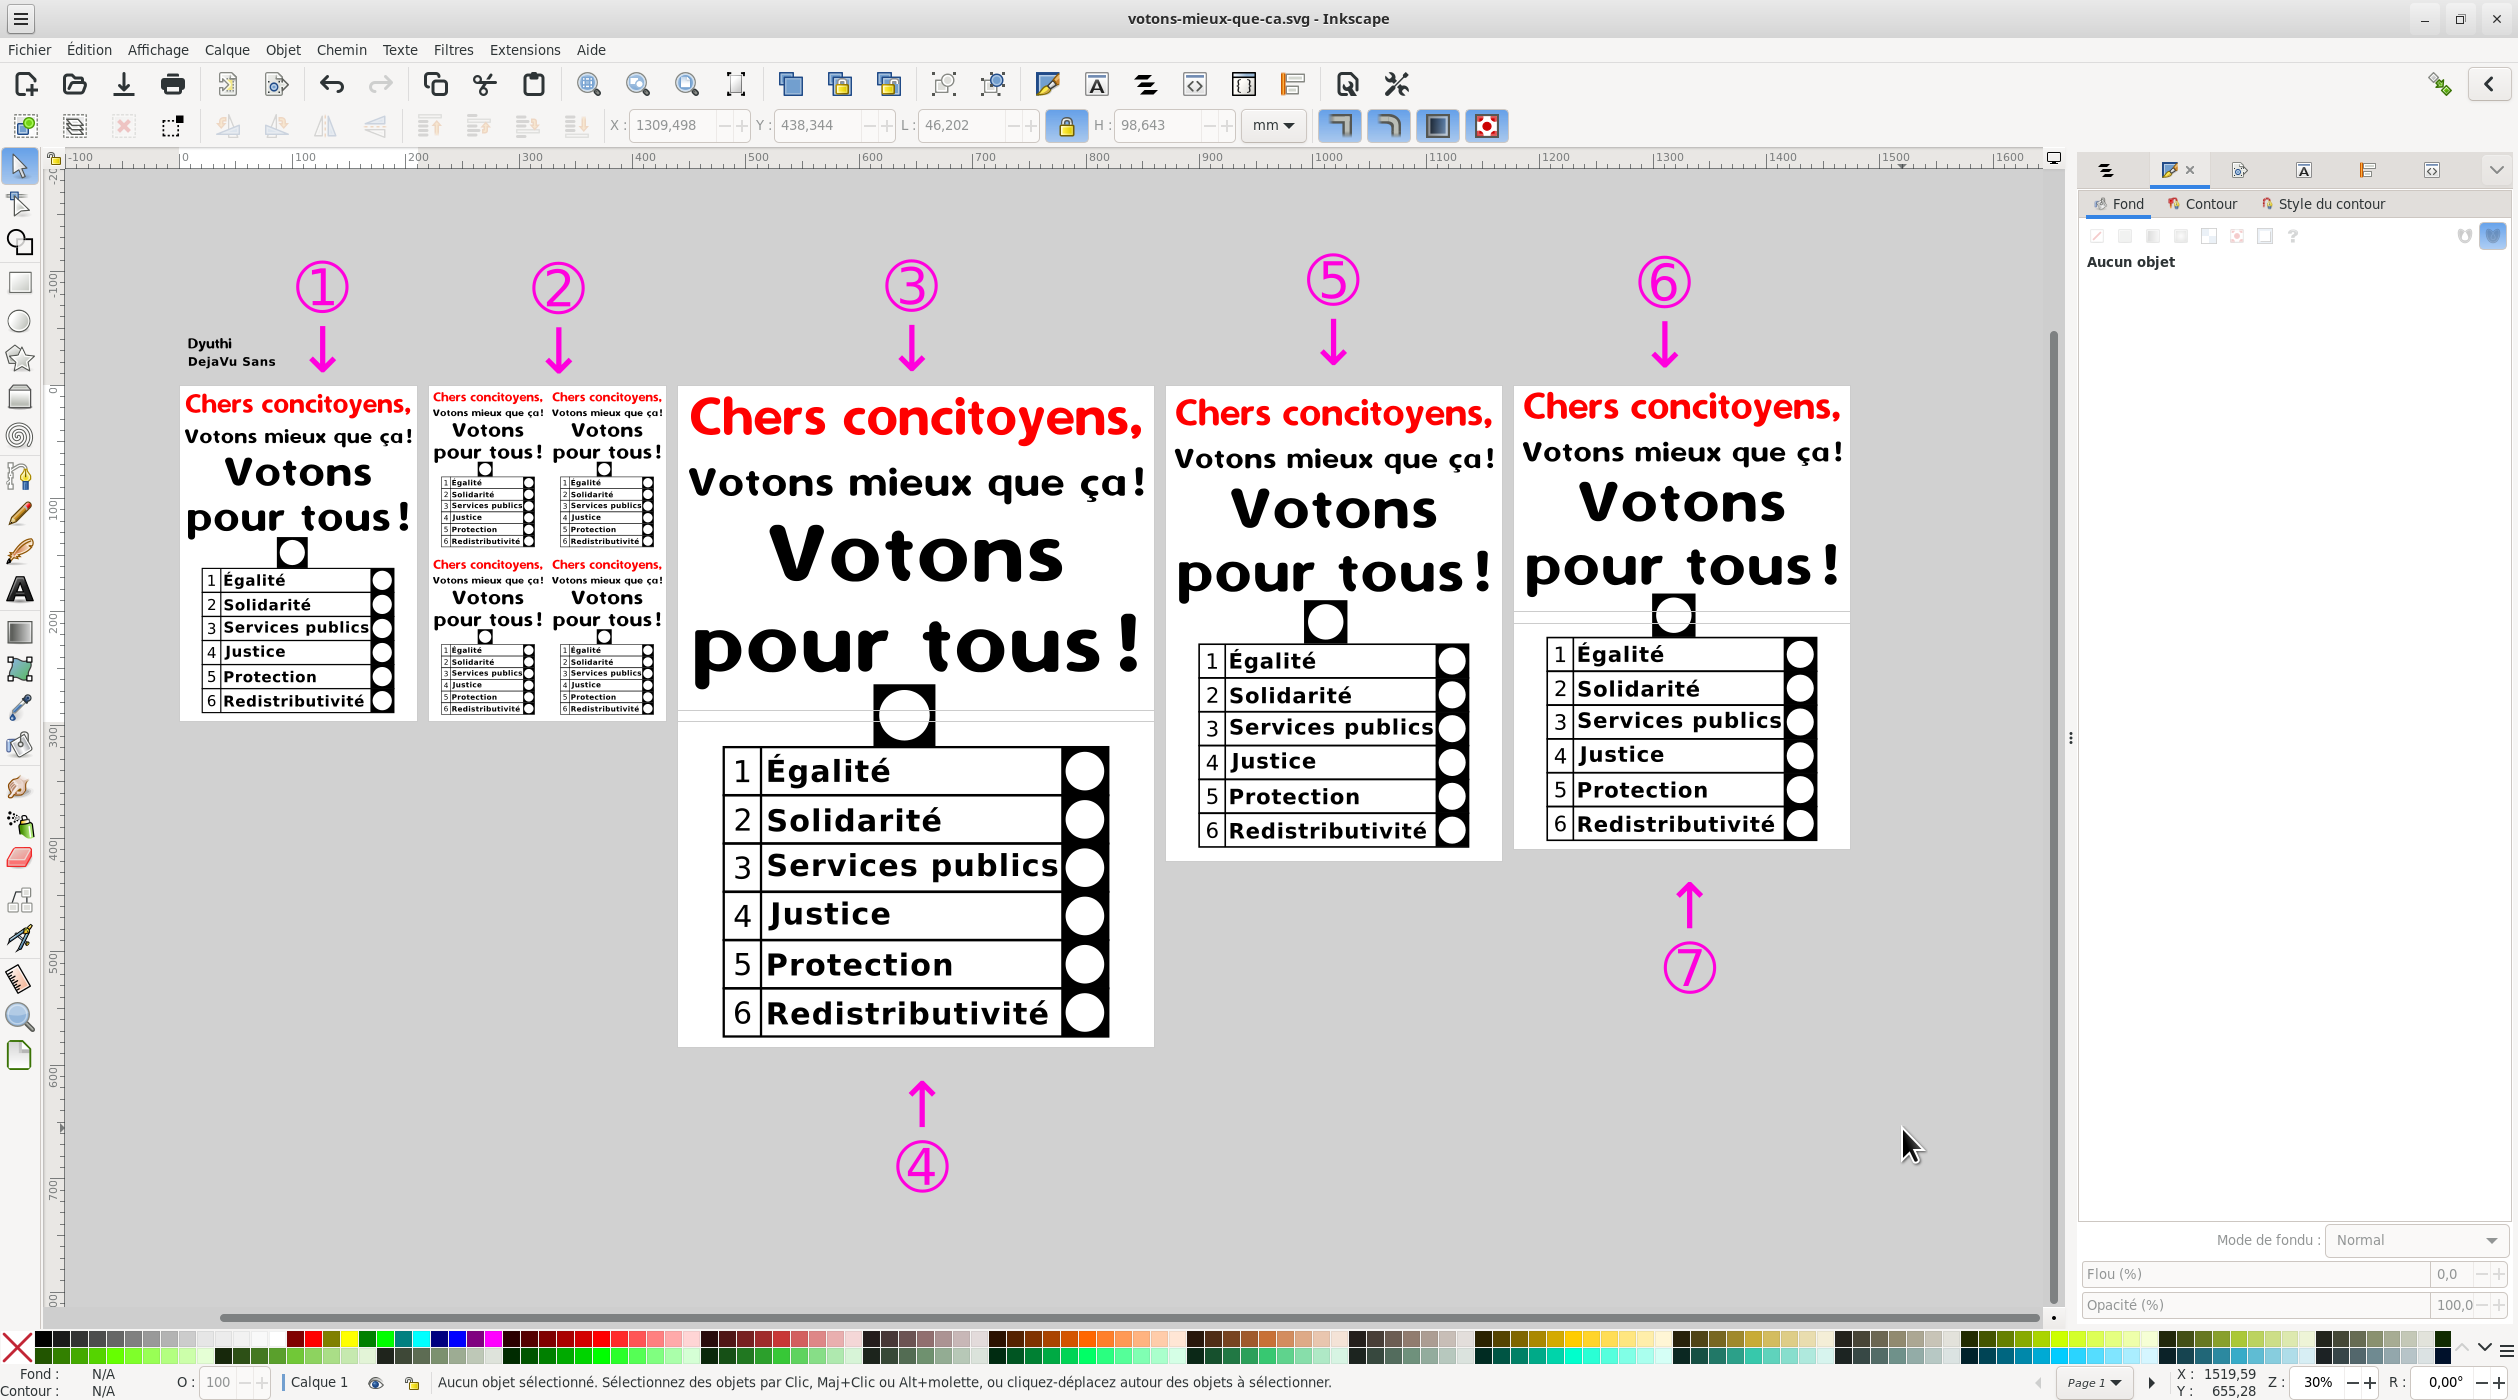Open the Style du contour tab
The image size is (2518, 1400).
click(x=2323, y=204)
